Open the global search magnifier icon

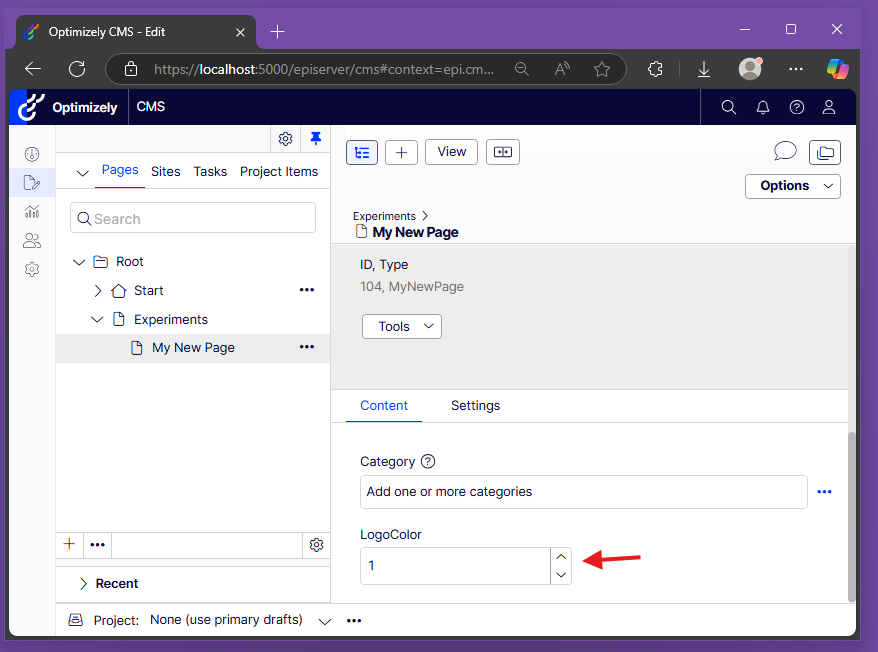pyautogui.click(x=728, y=107)
